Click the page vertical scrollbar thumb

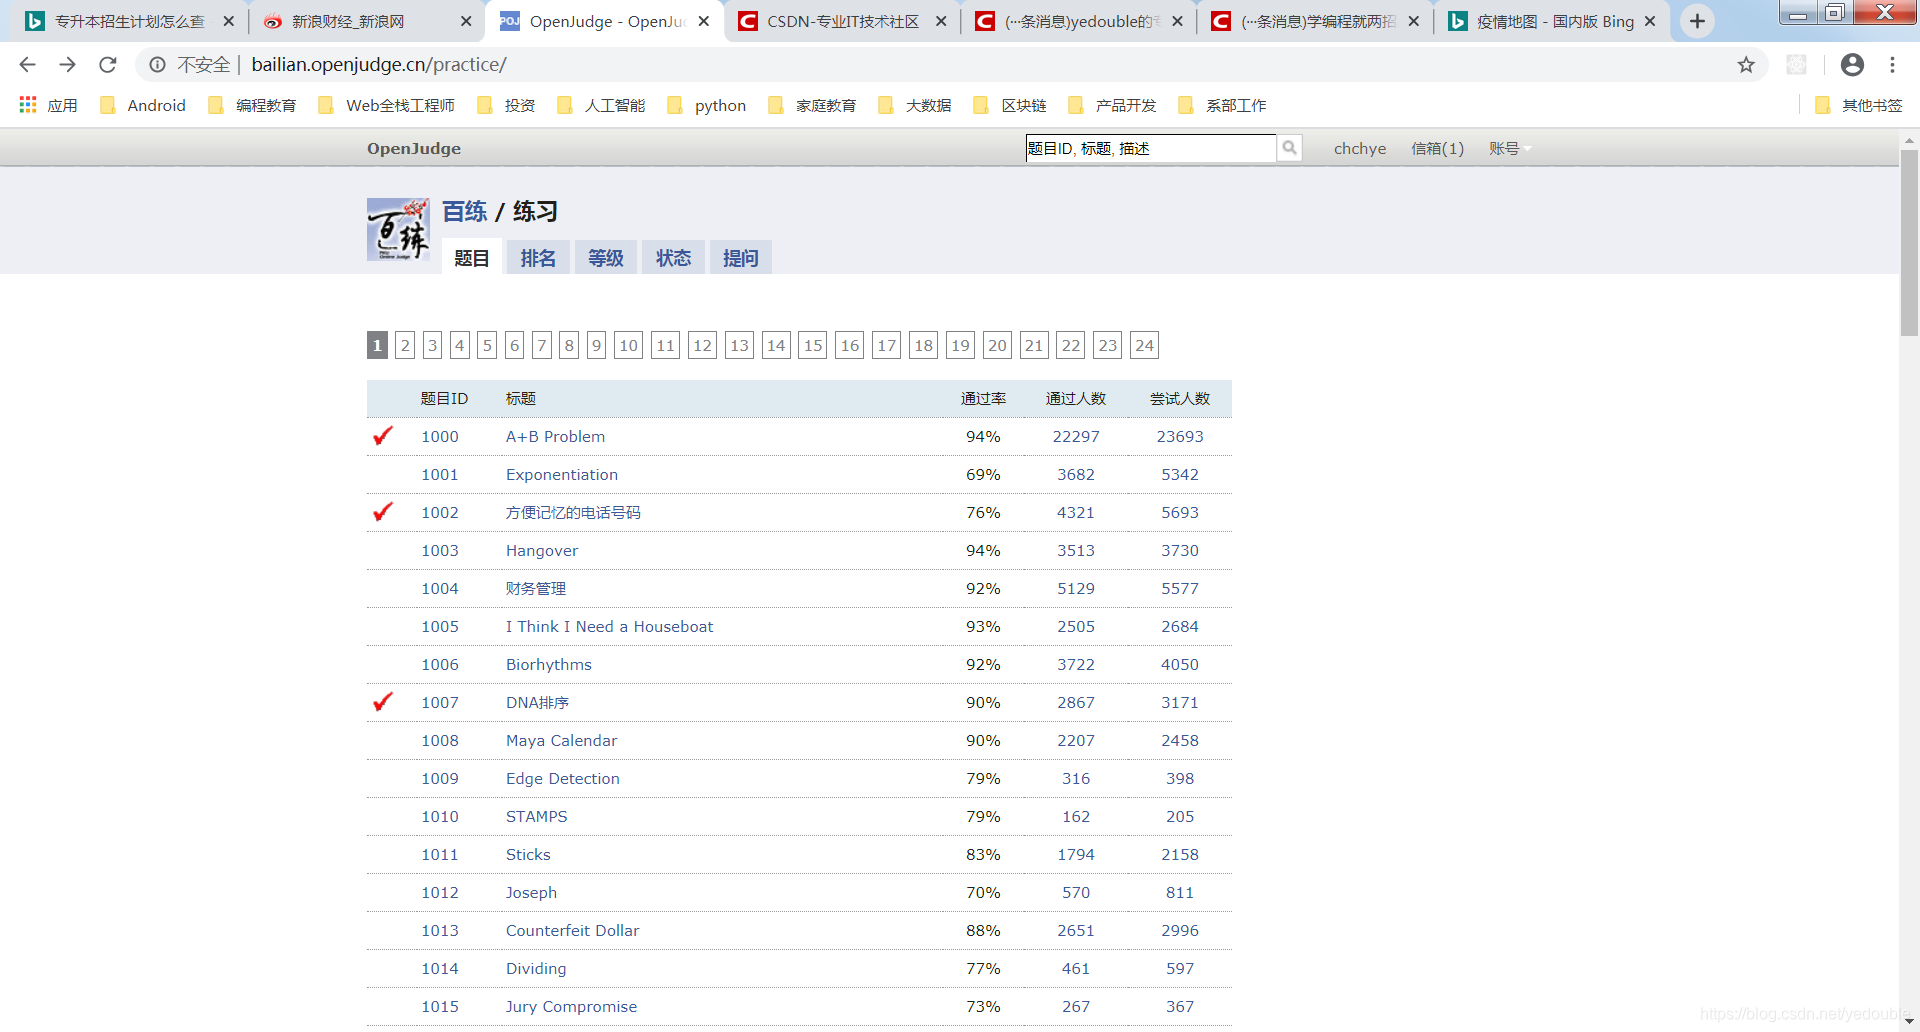1909,243
